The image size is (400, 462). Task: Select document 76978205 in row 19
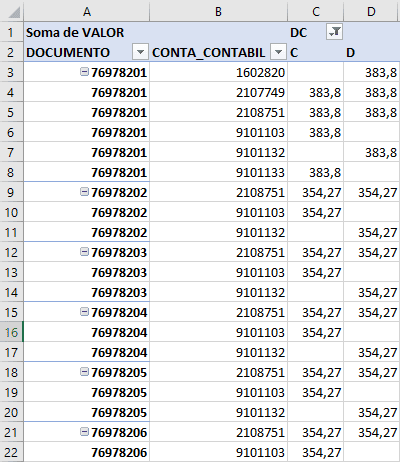[x=87, y=392]
